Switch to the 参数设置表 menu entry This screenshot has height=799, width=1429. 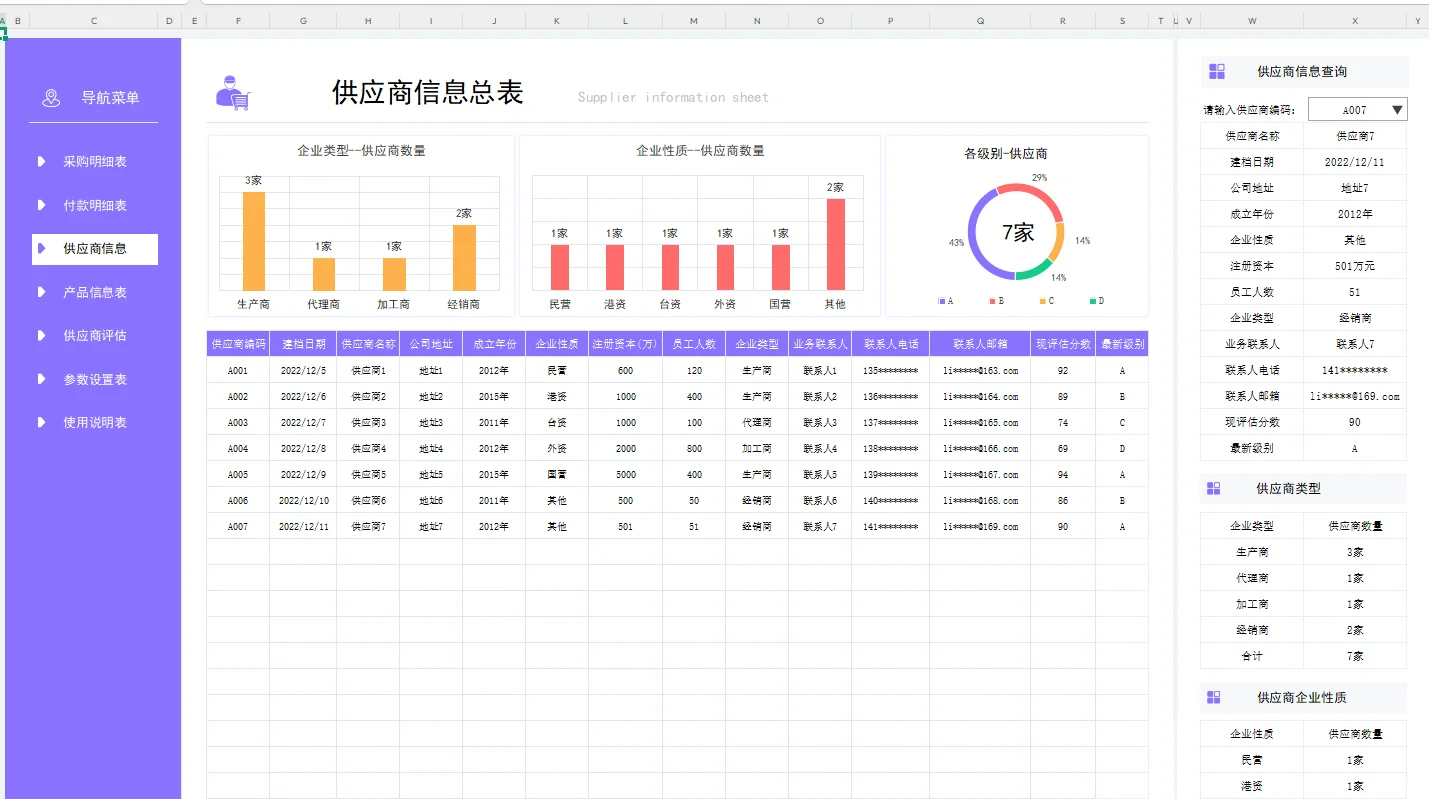93,378
